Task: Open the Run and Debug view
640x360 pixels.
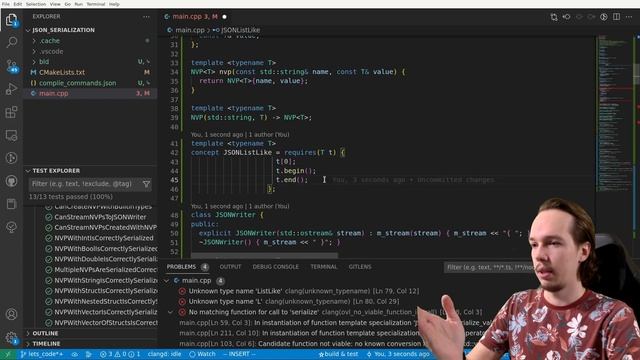Action: coord(11,89)
